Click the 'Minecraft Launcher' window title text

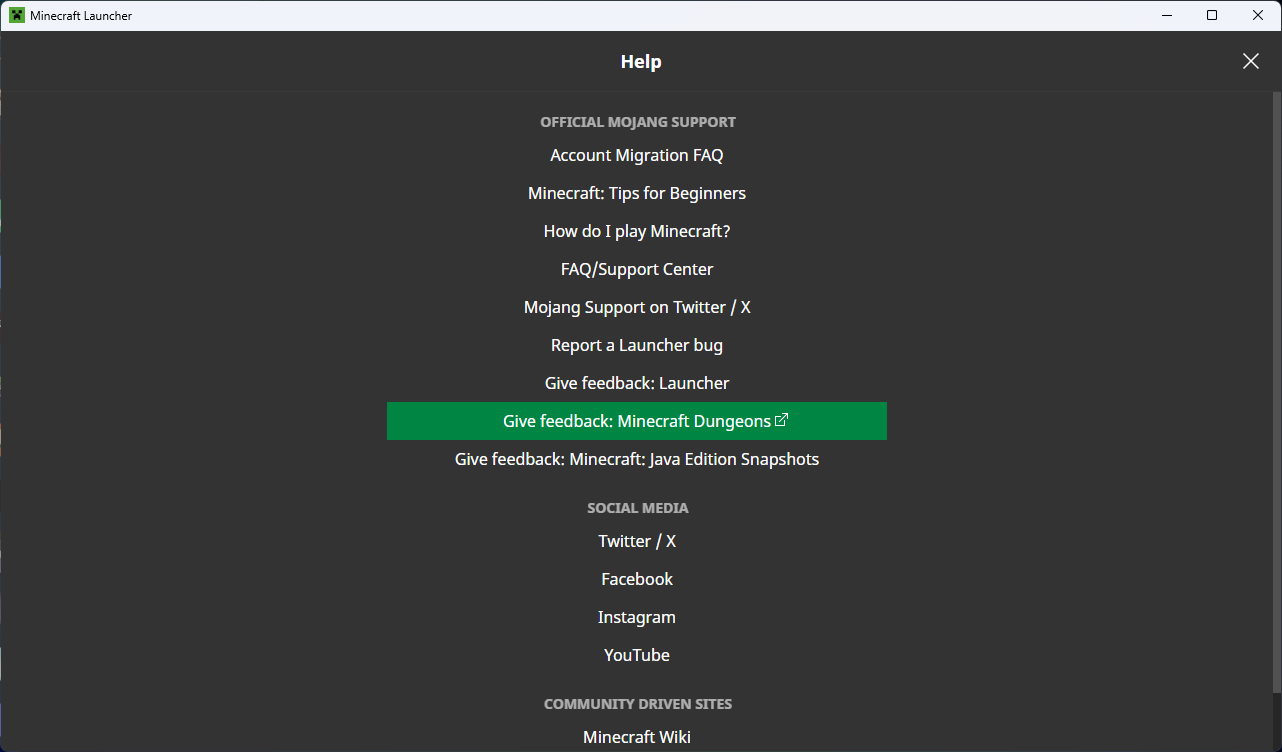(81, 16)
